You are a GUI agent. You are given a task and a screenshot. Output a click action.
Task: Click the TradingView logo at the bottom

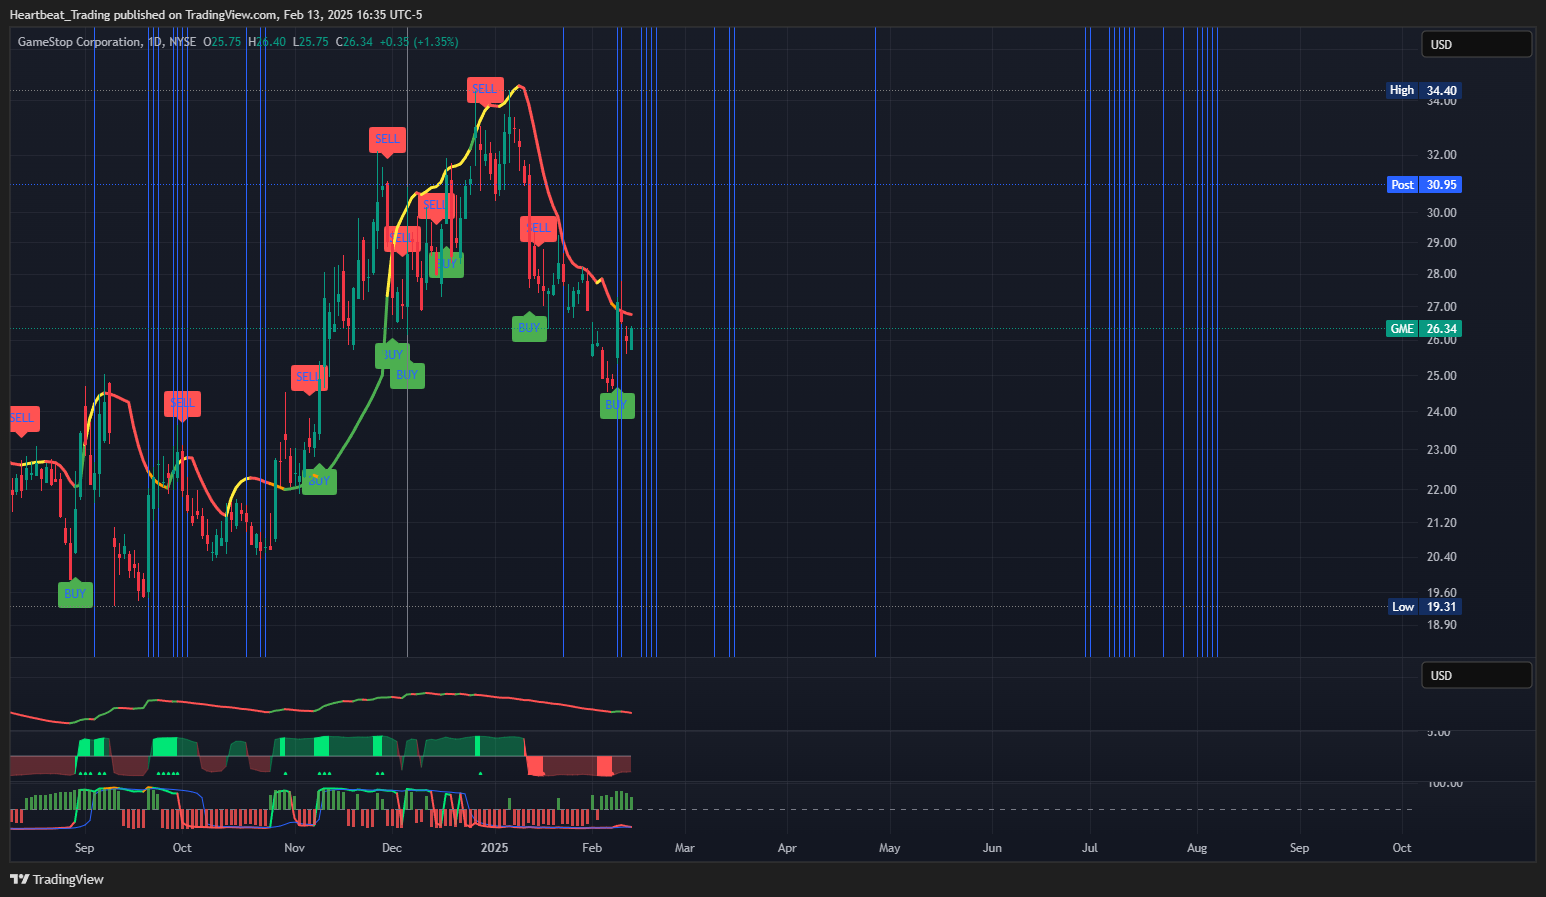pos(57,879)
